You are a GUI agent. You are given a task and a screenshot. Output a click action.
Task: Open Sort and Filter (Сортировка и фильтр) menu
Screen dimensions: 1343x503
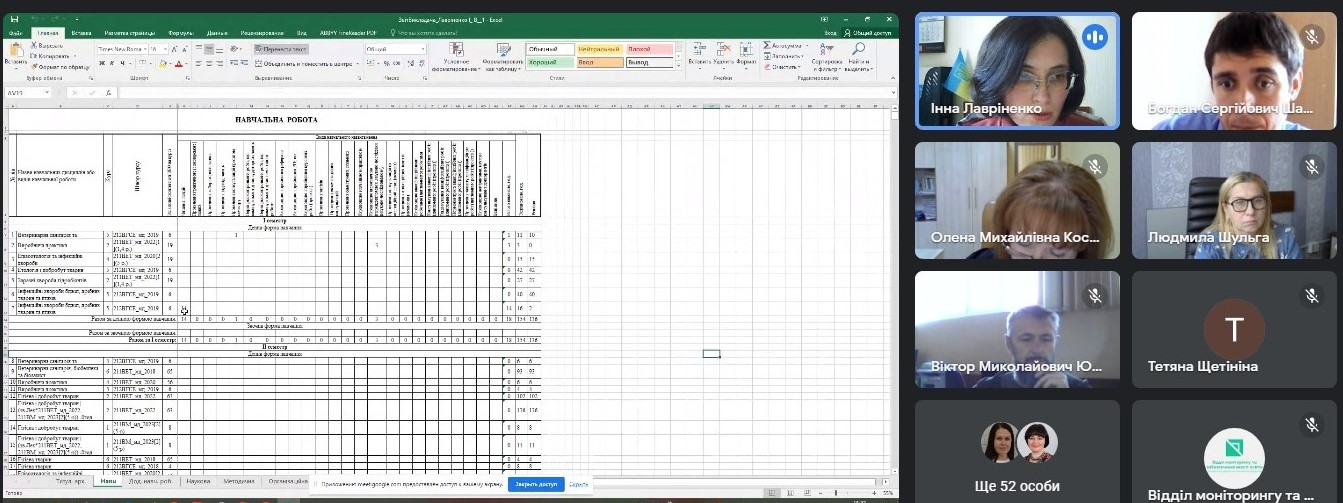827,56
